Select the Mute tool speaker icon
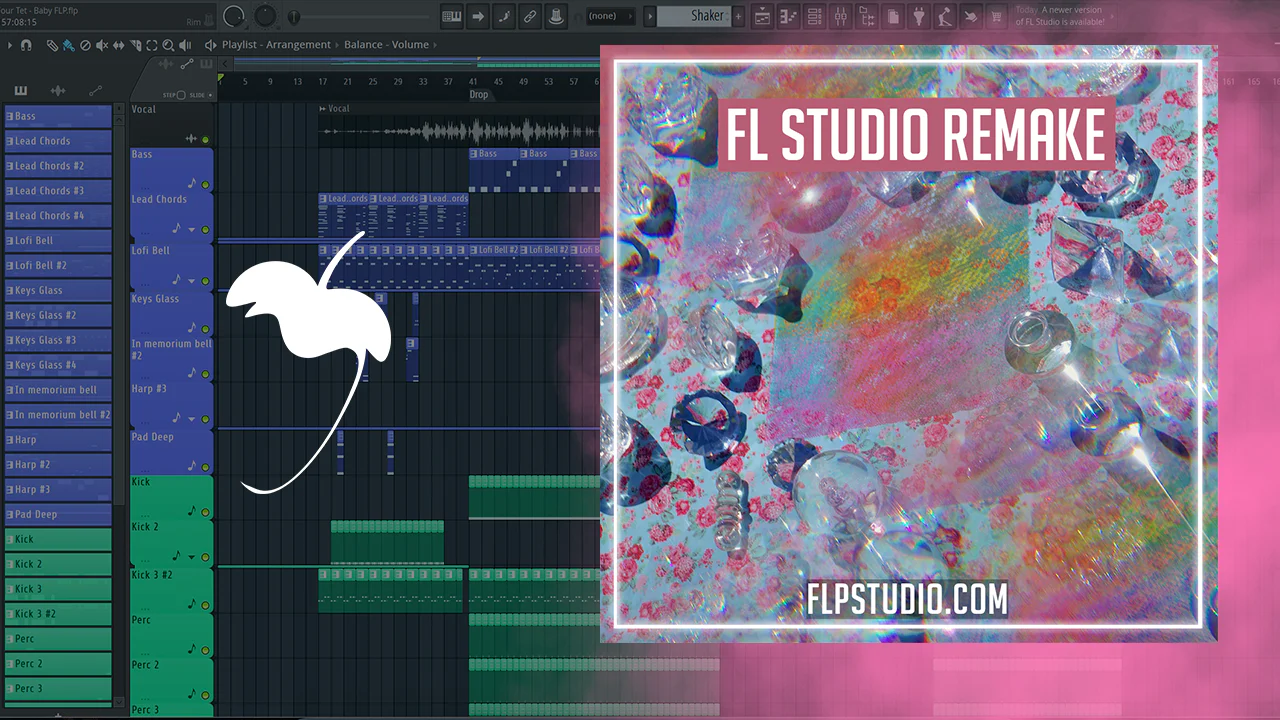 pyautogui.click(x=102, y=45)
